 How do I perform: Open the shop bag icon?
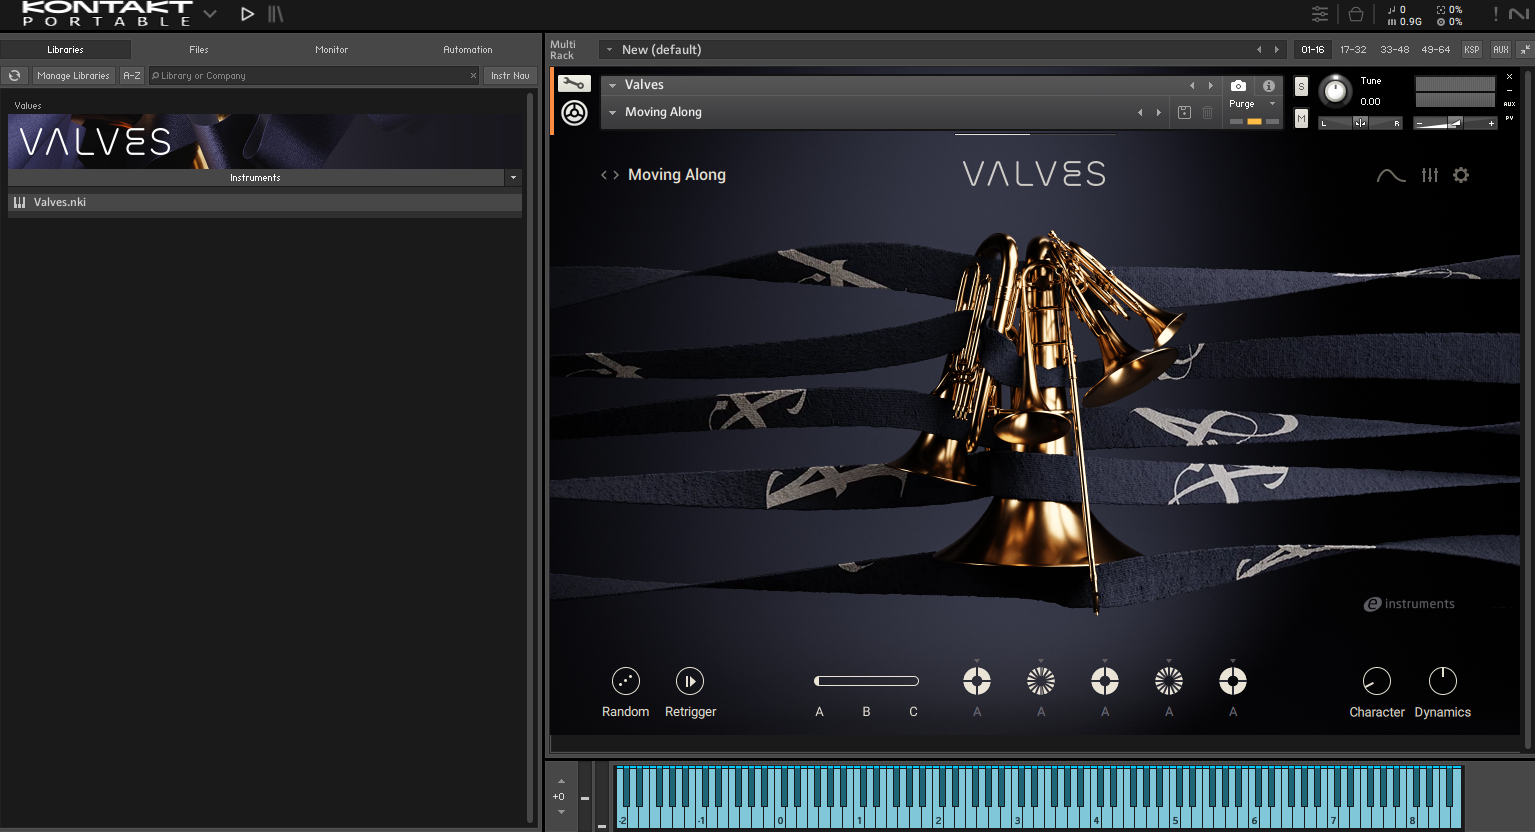(1355, 14)
